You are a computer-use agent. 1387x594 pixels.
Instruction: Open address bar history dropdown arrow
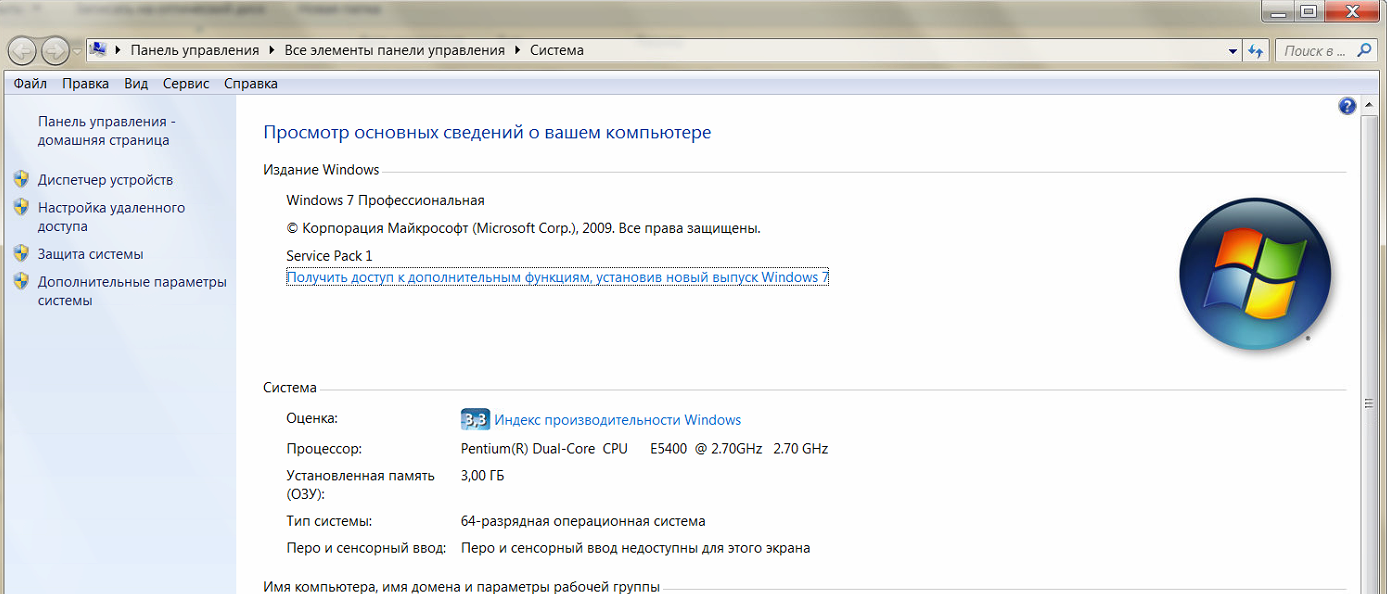coord(1233,51)
